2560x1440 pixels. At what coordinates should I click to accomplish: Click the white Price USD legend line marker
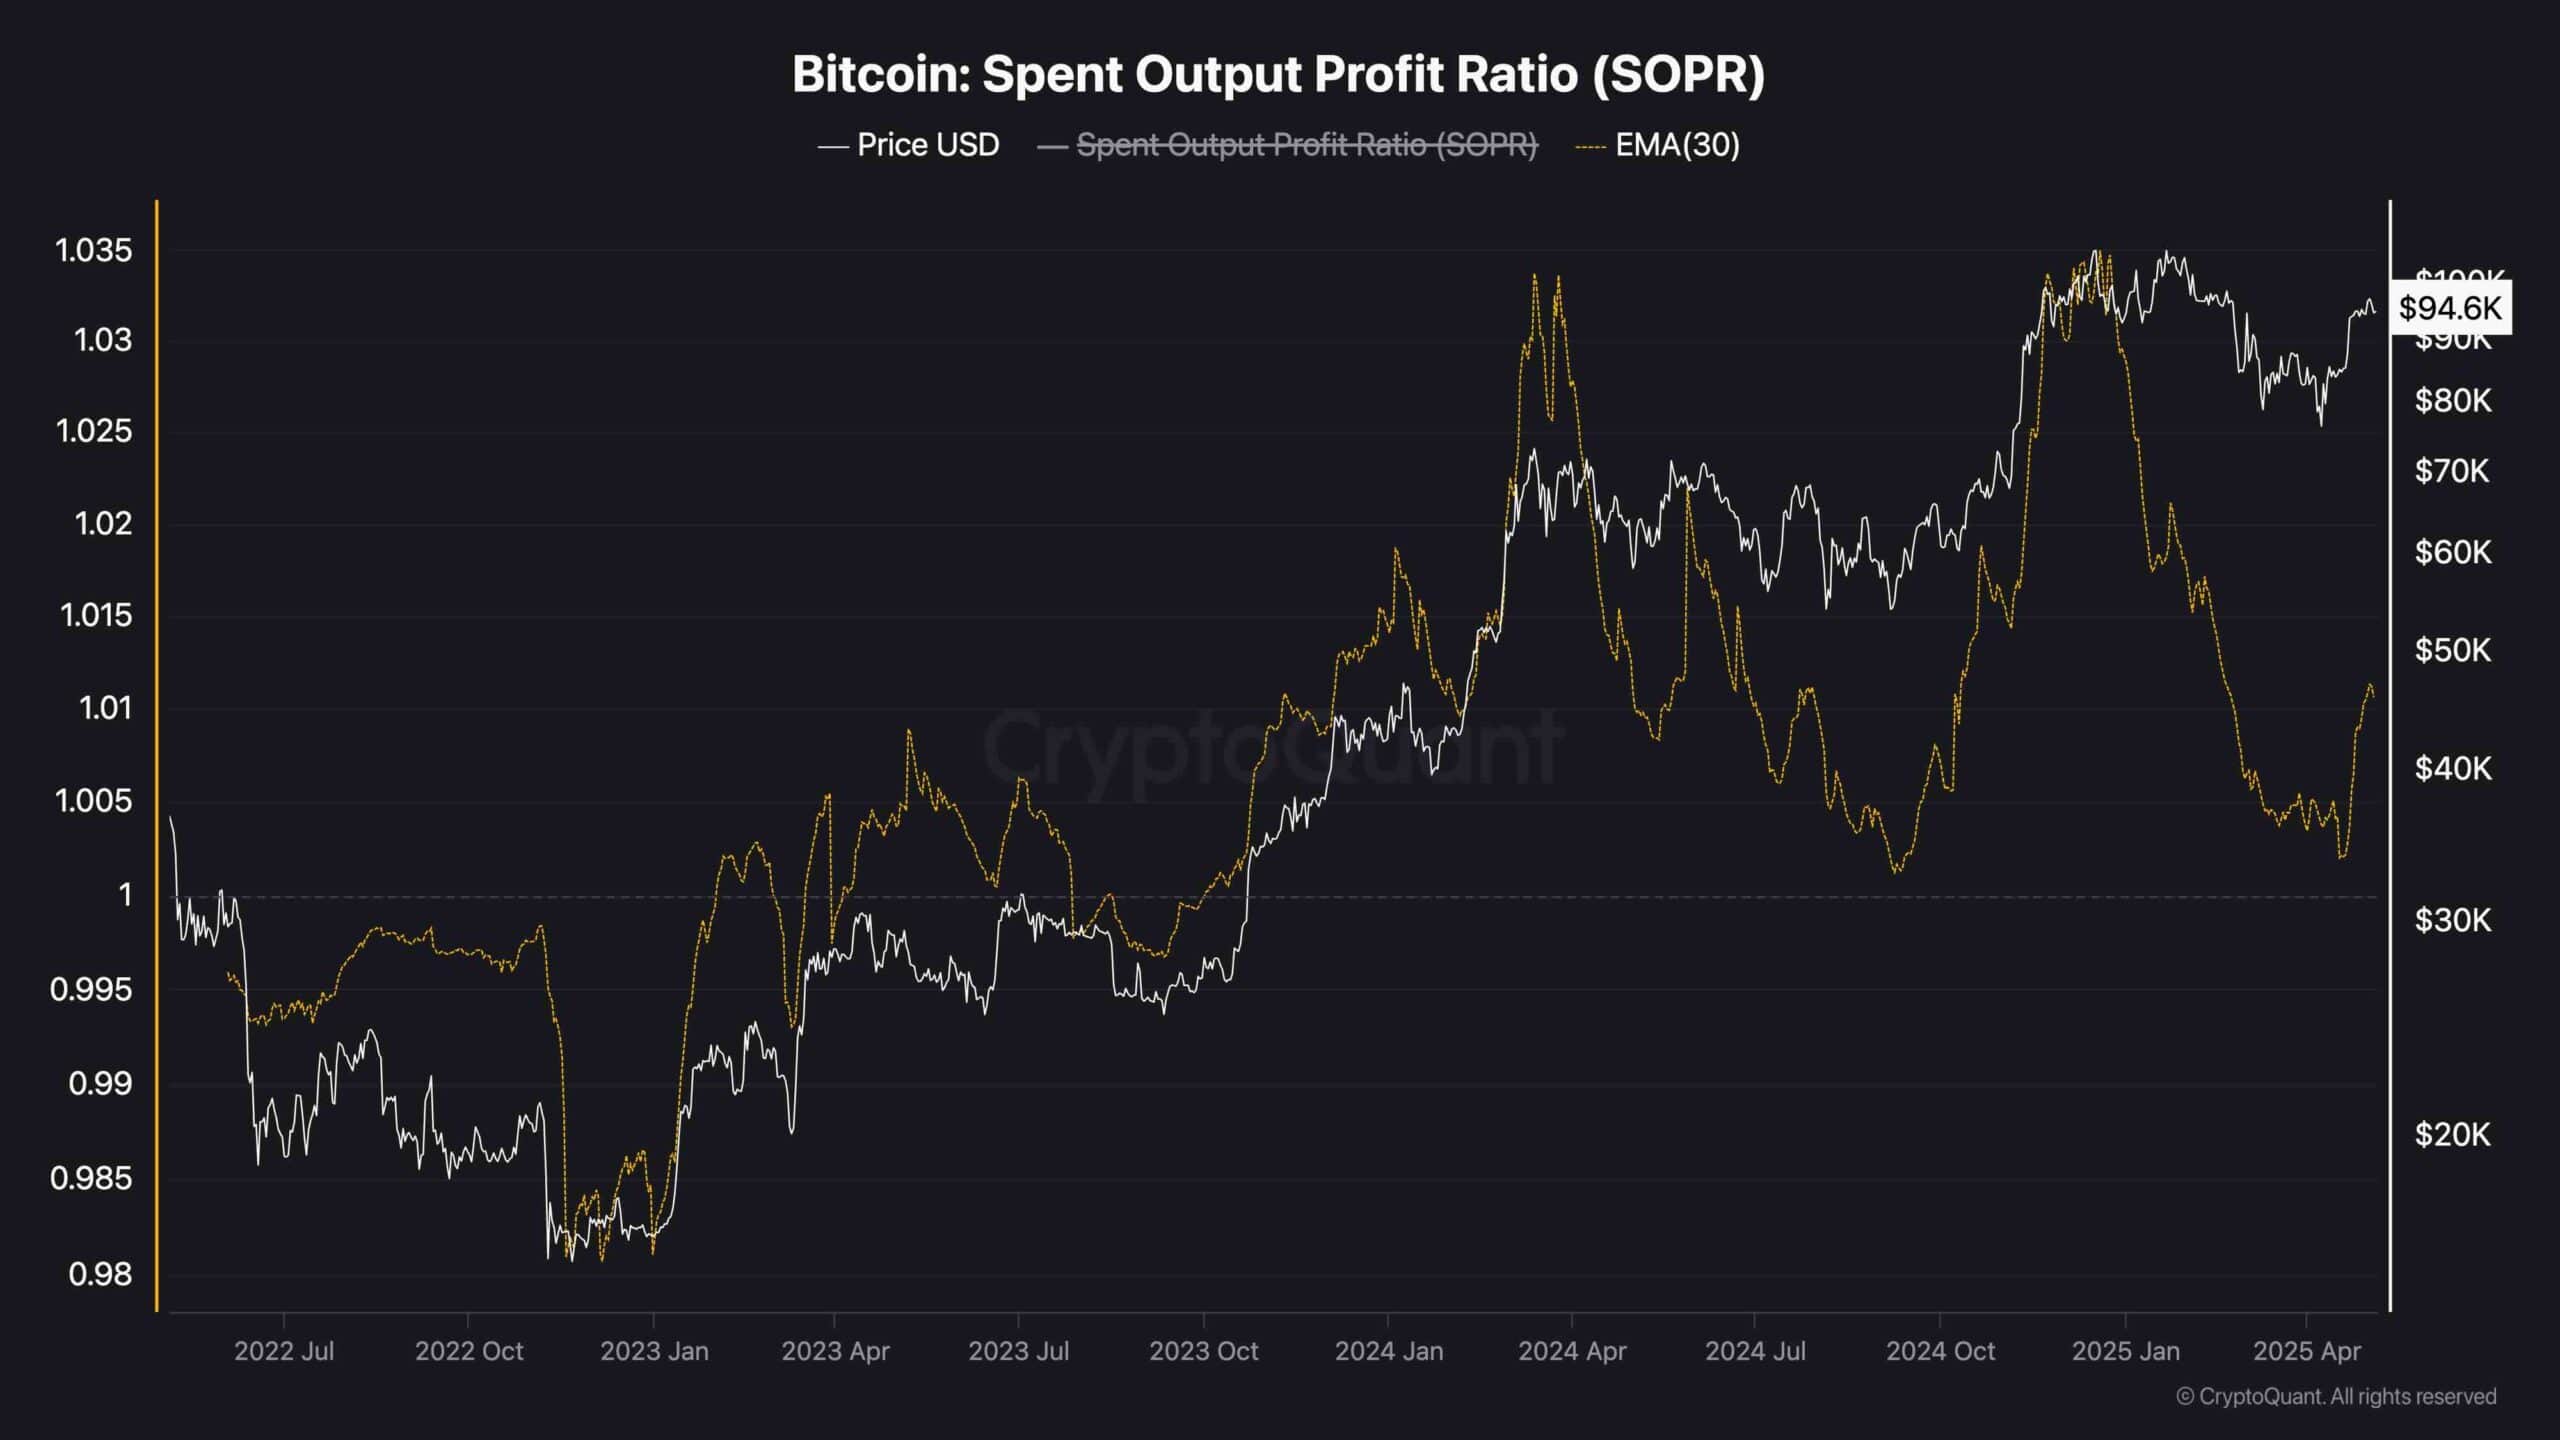[833, 146]
